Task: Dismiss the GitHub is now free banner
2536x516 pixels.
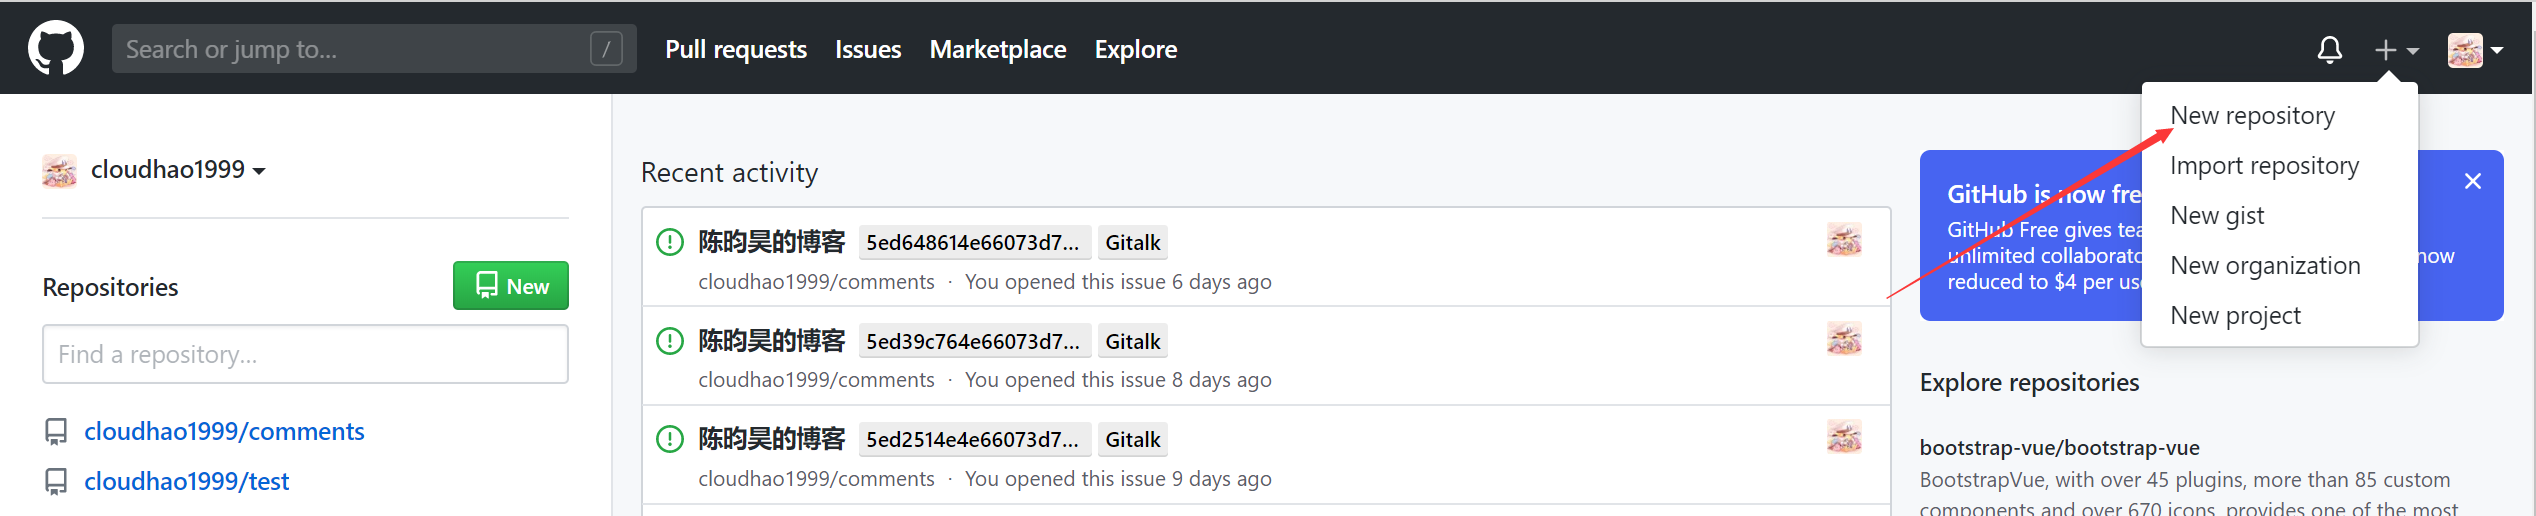Action: [x=2472, y=181]
